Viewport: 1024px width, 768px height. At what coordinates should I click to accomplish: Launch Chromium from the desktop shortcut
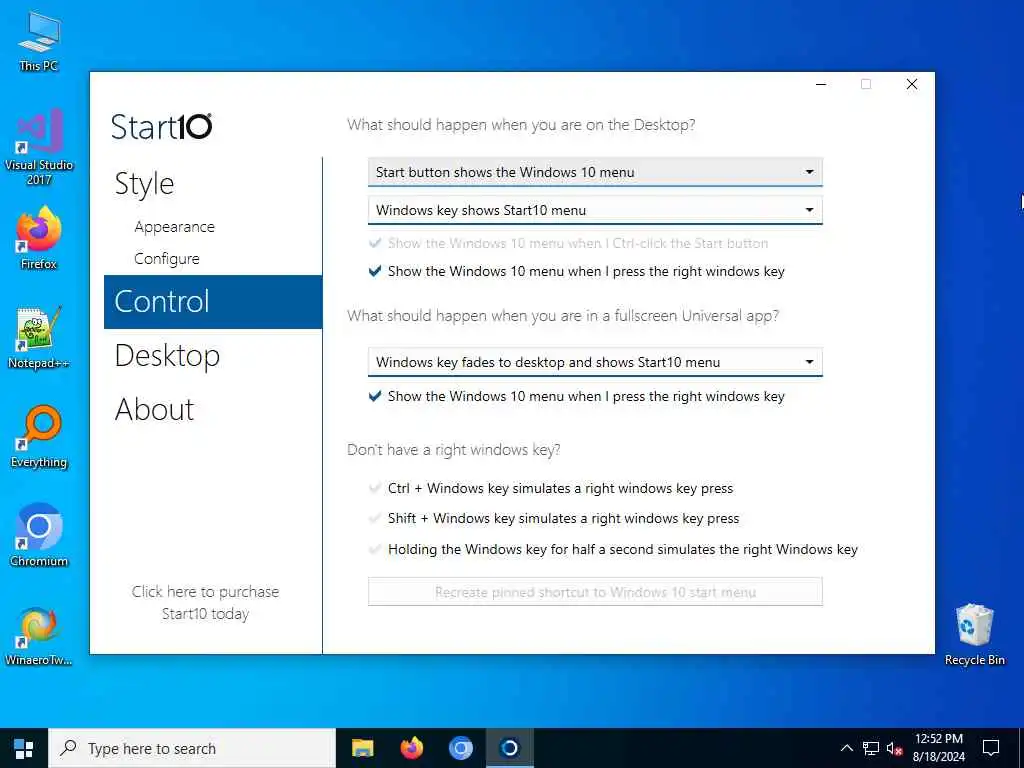pos(39,536)
